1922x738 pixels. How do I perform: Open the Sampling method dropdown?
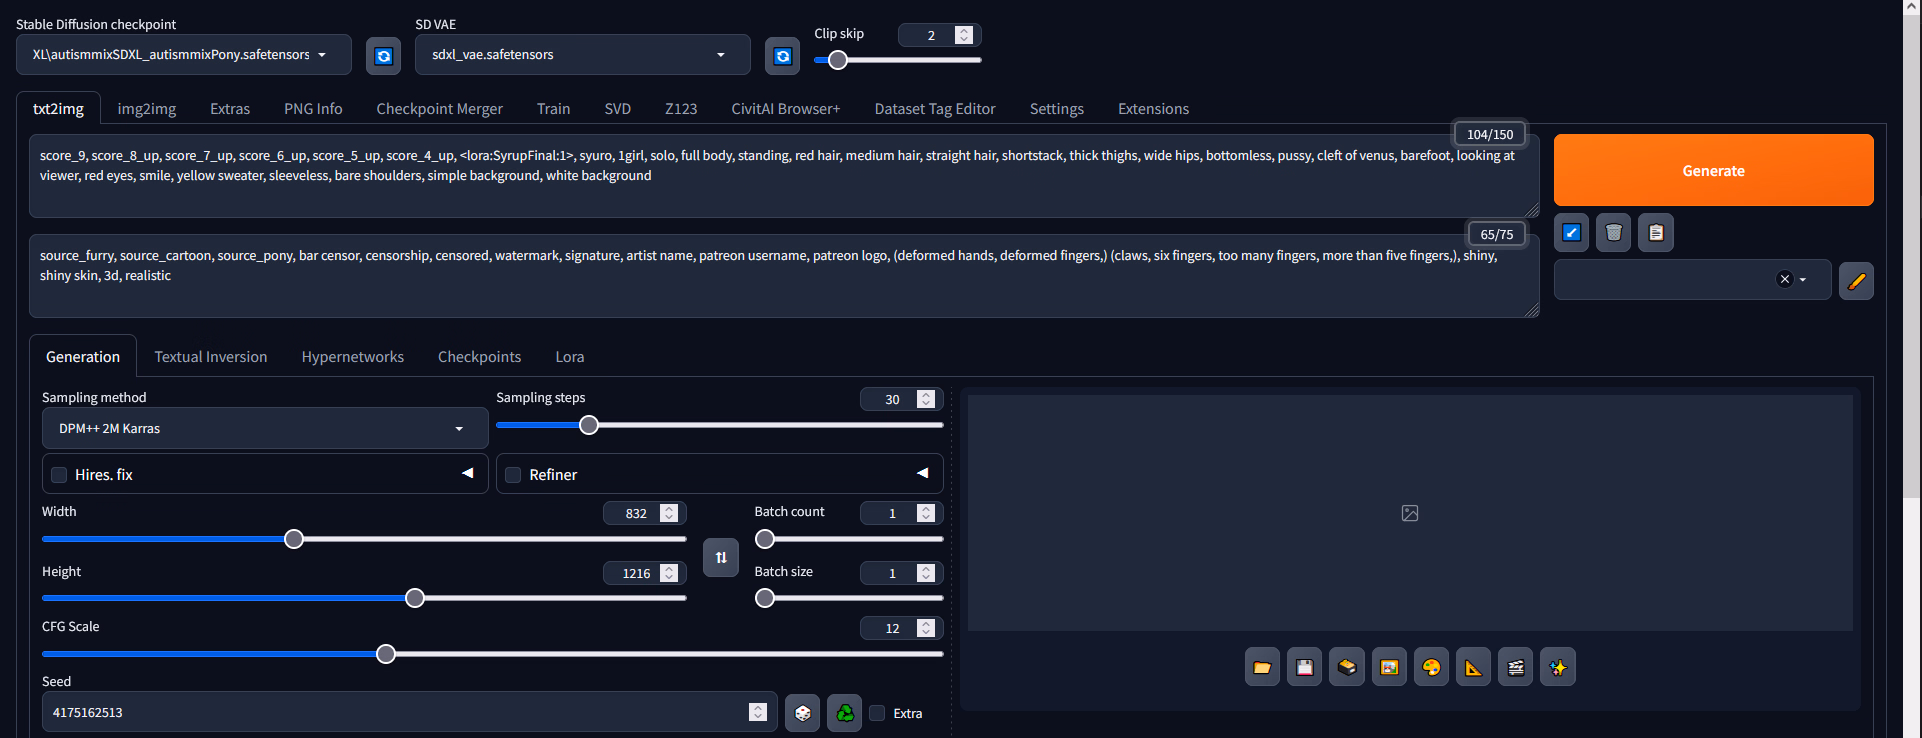264,429
